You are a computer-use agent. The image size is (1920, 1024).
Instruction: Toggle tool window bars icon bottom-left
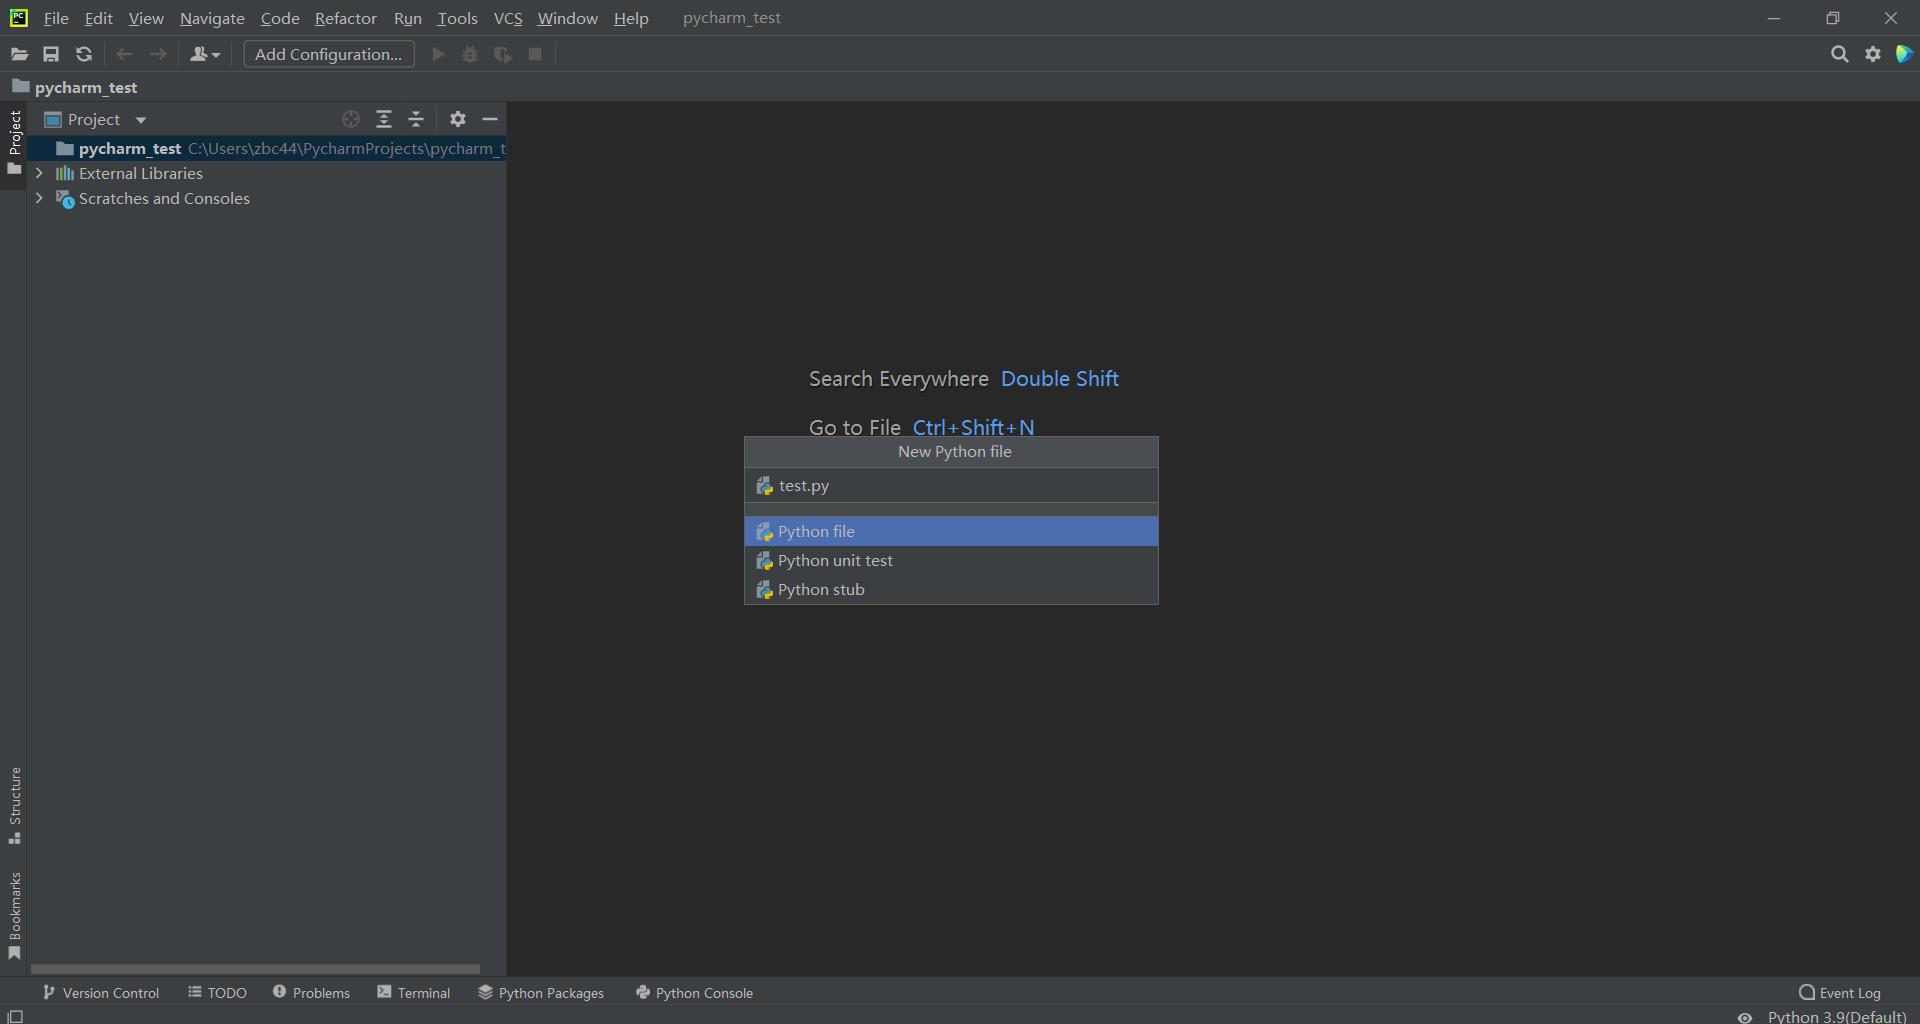click(15, 1017)
